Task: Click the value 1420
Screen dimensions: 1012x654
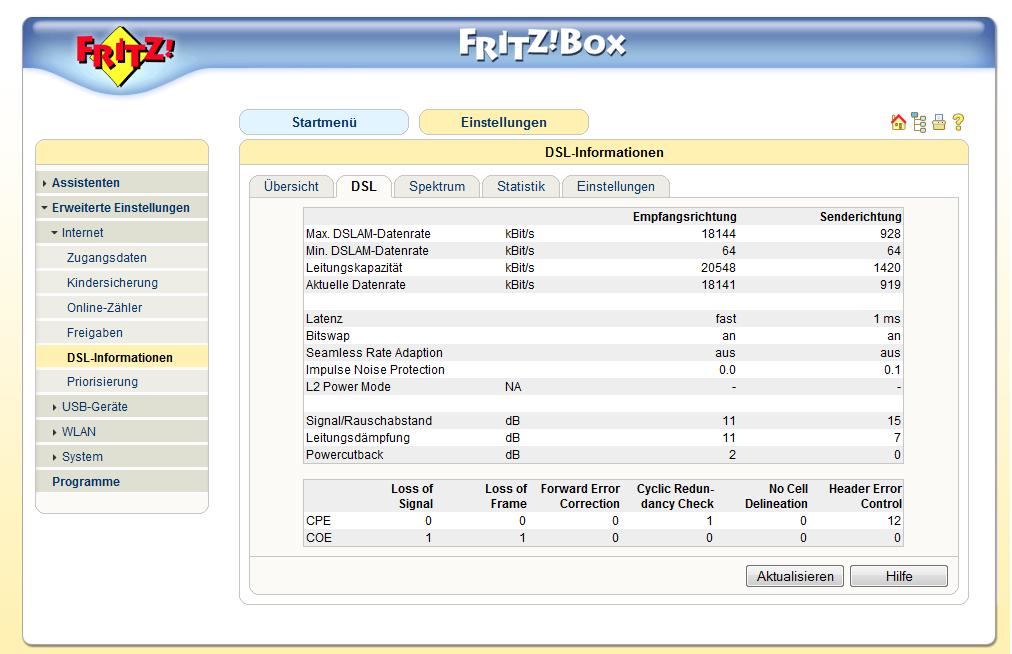Action: coord(887,267)
